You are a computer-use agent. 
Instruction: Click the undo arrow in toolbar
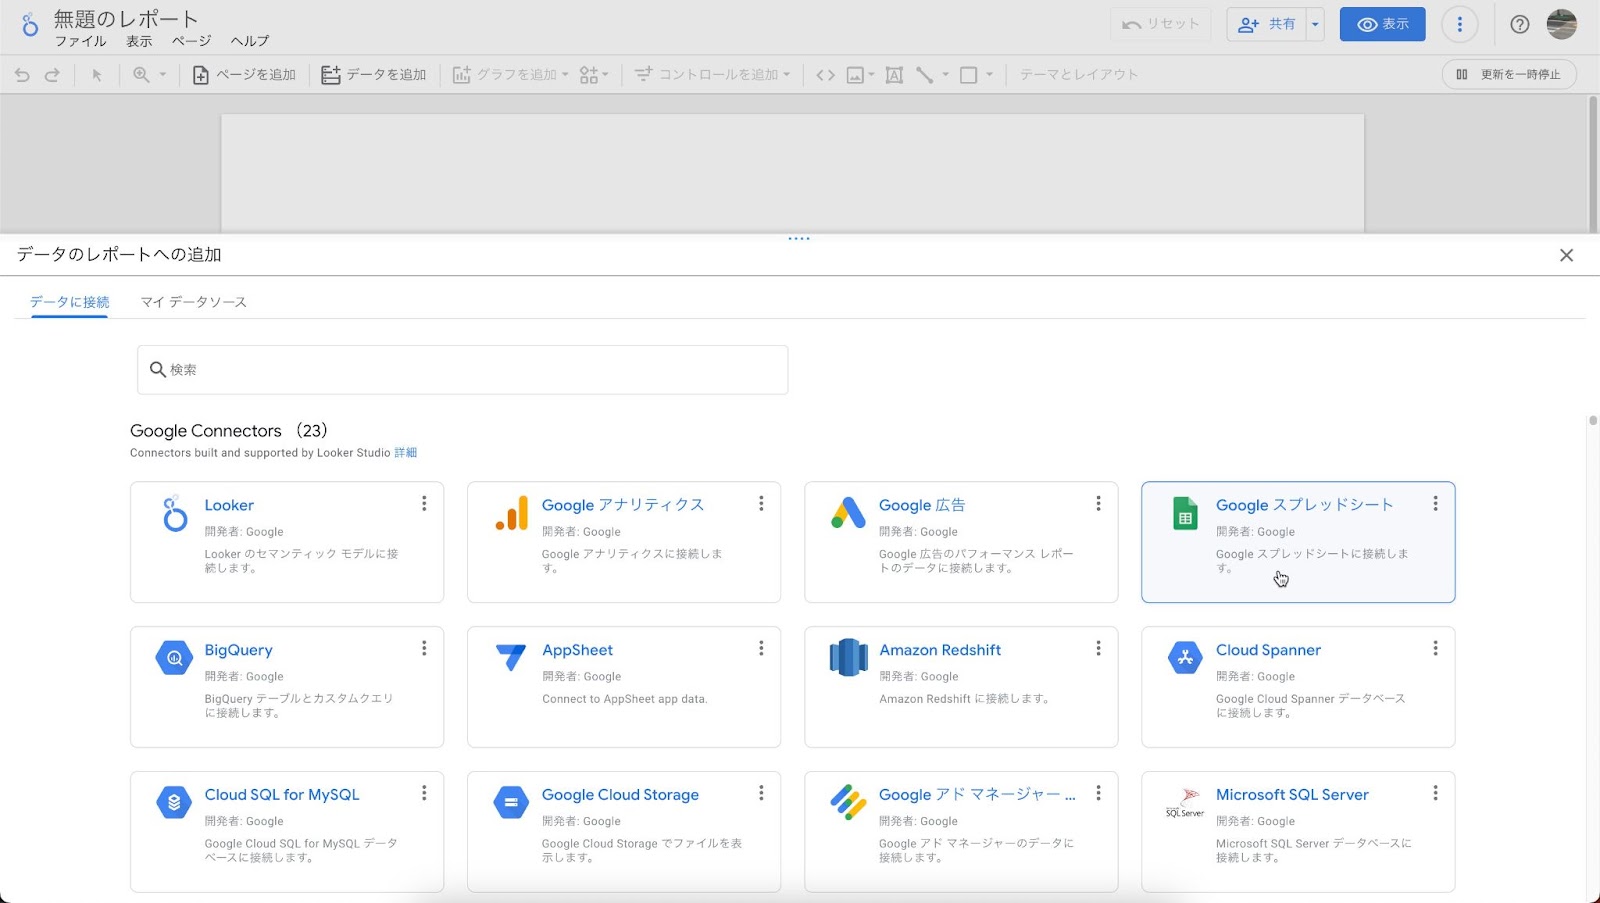(x=22, y=75)
